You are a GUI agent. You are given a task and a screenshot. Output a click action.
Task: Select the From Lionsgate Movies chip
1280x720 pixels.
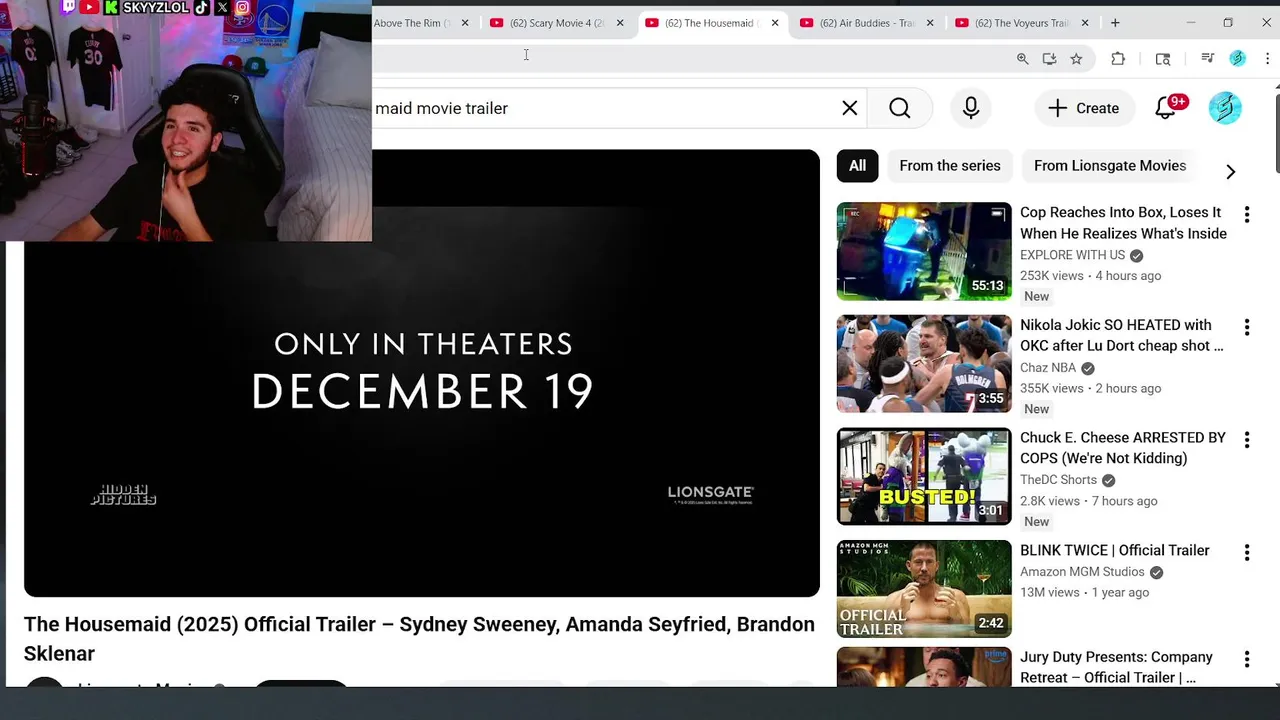click(x=1110, y=166)
